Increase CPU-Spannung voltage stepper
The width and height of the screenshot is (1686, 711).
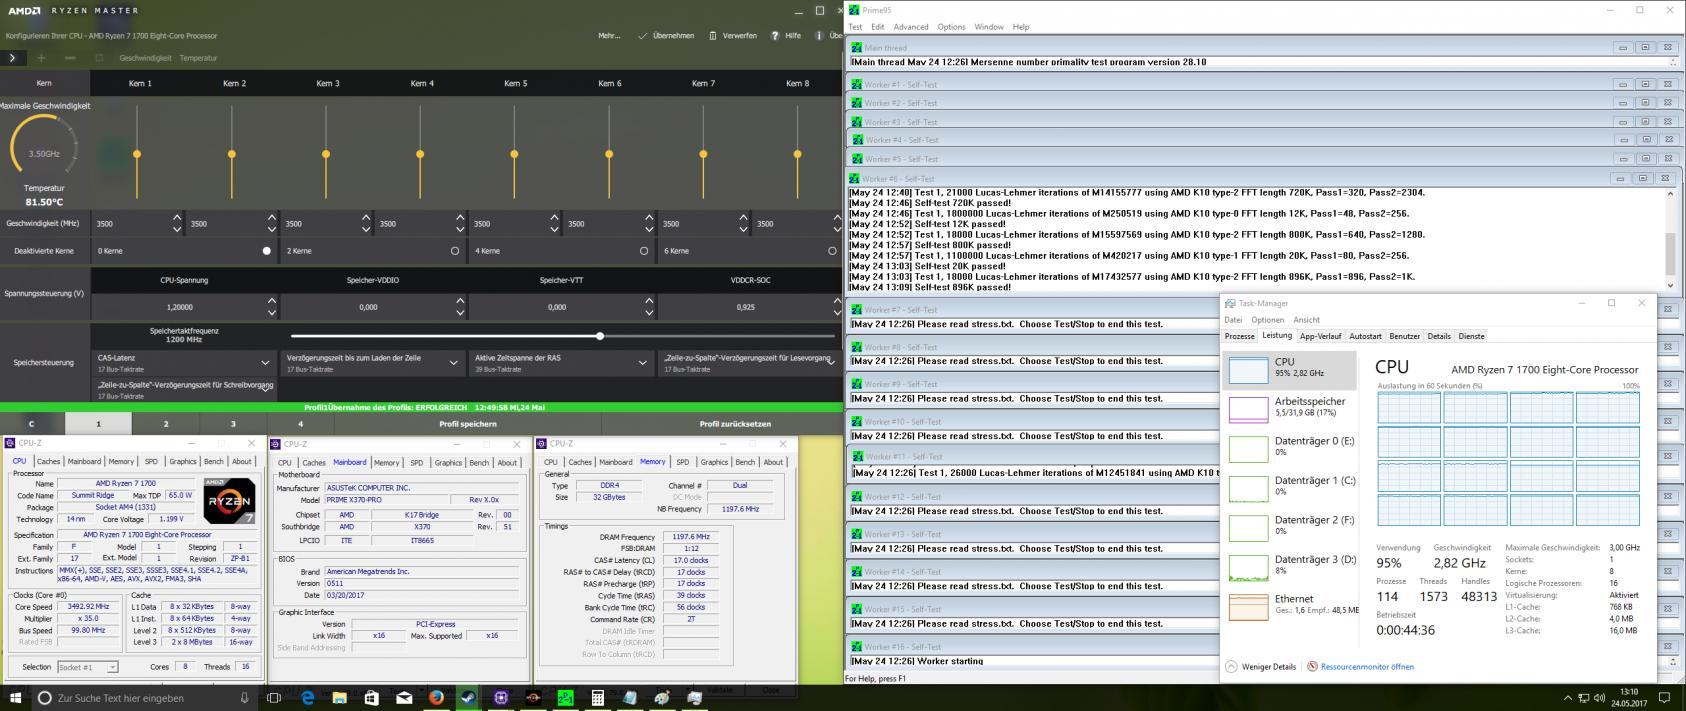tap(272, 301)
